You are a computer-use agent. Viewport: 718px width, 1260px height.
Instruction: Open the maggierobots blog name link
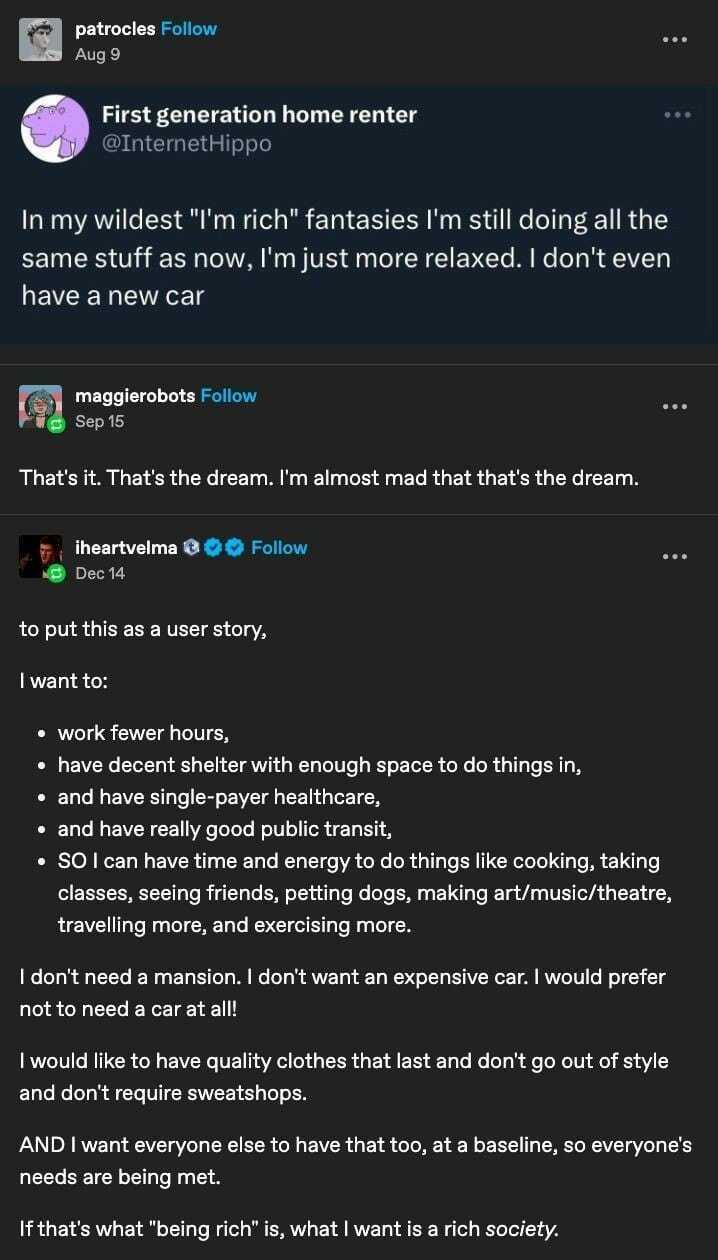click(x=135, y=396)
